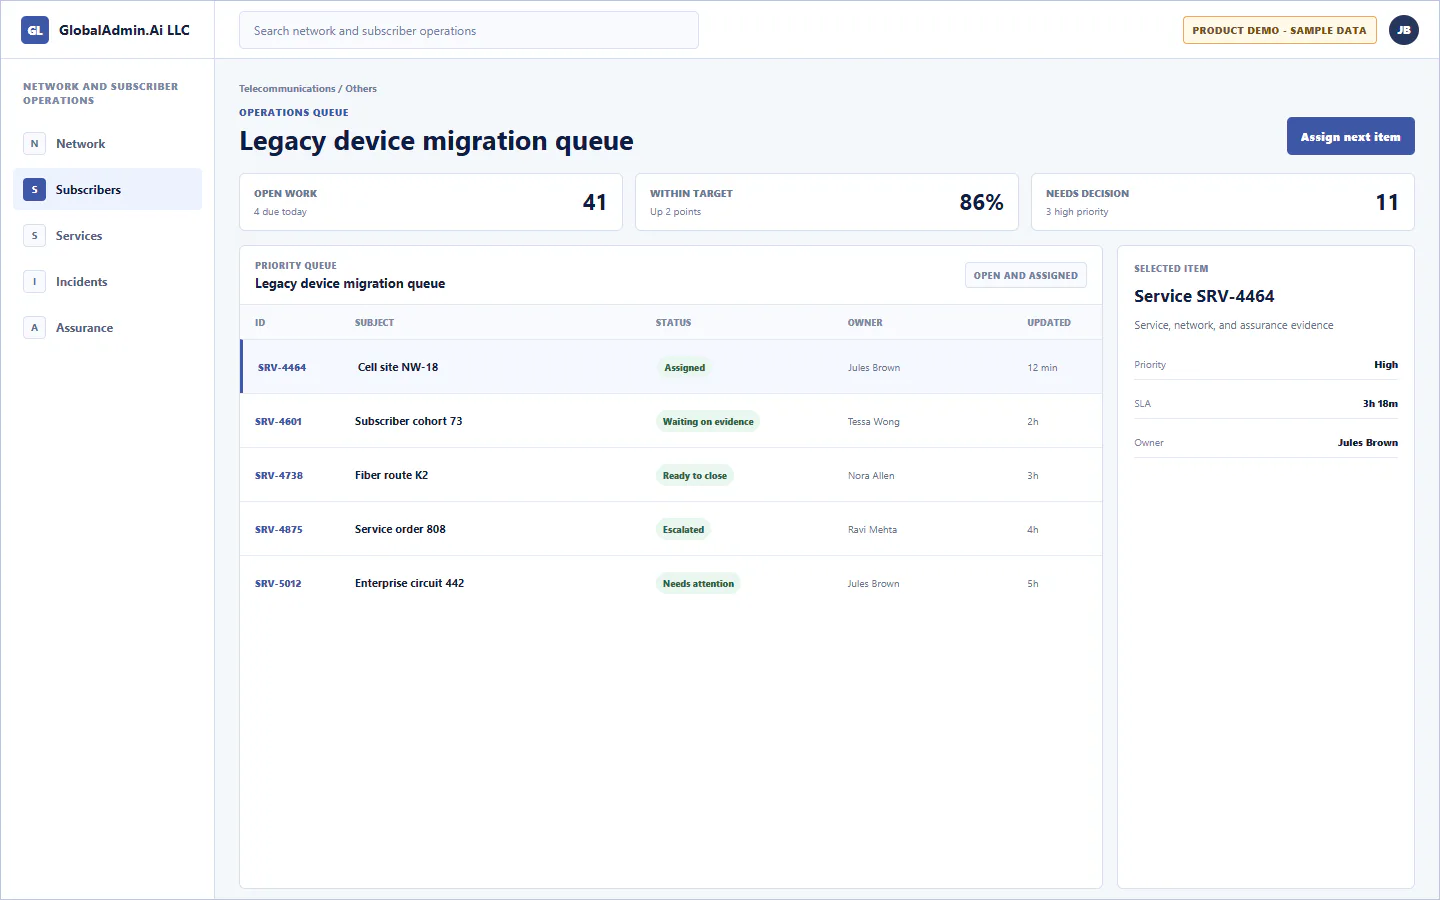Click the Subject column header
The width and height of the screenshot is (1440, 900).
pos(374,323)
